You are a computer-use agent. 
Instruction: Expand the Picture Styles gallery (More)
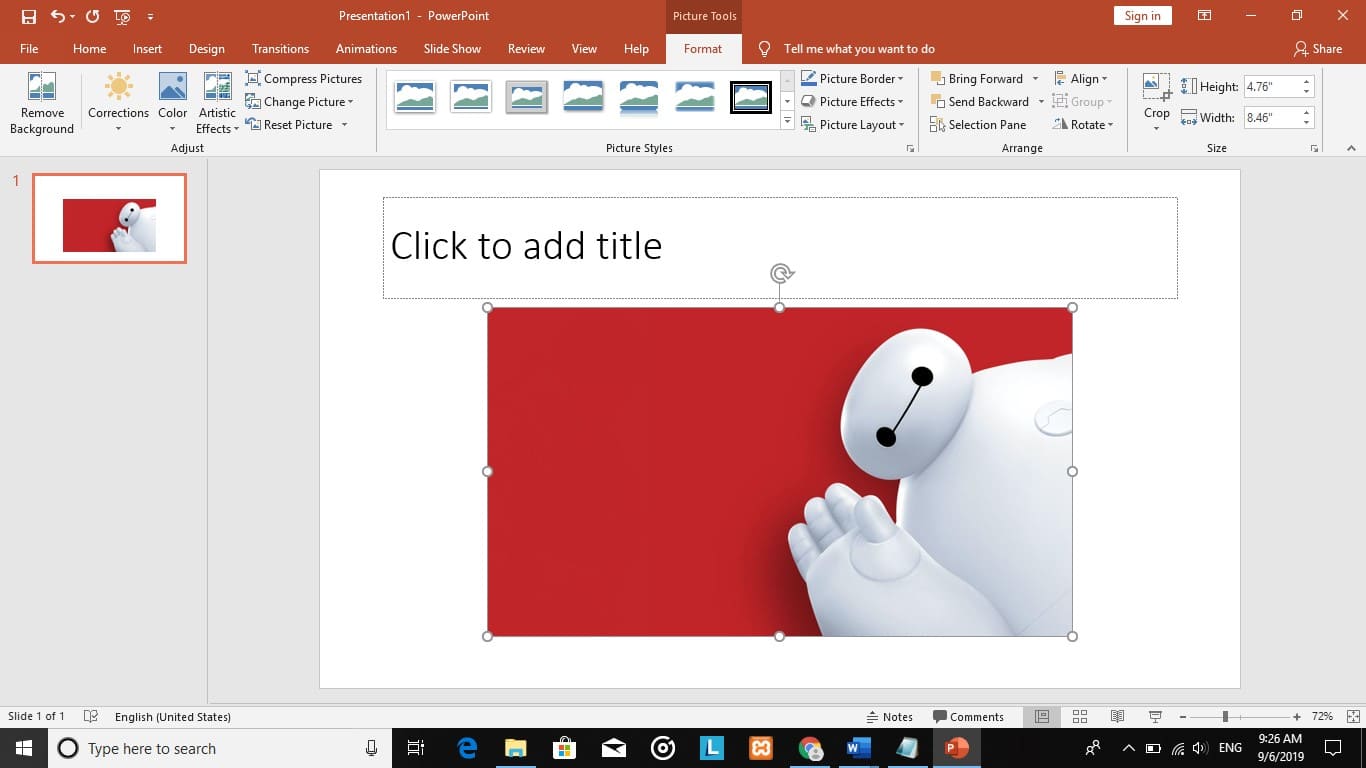coord(787,122)
